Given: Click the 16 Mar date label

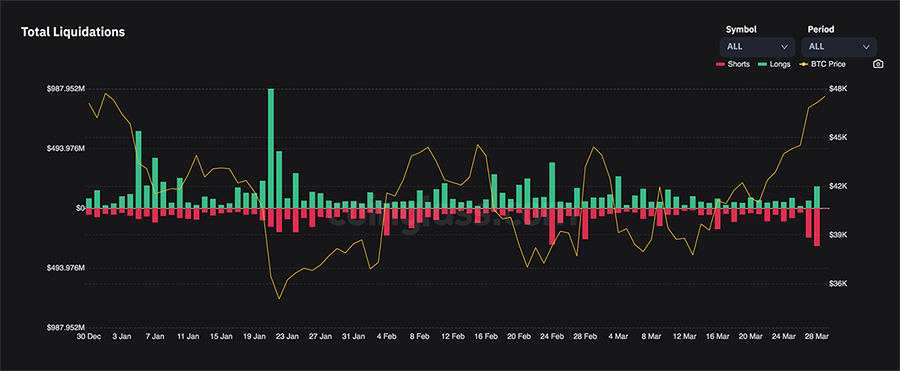Looking at the screenshot, I should [x=718, y=337].
